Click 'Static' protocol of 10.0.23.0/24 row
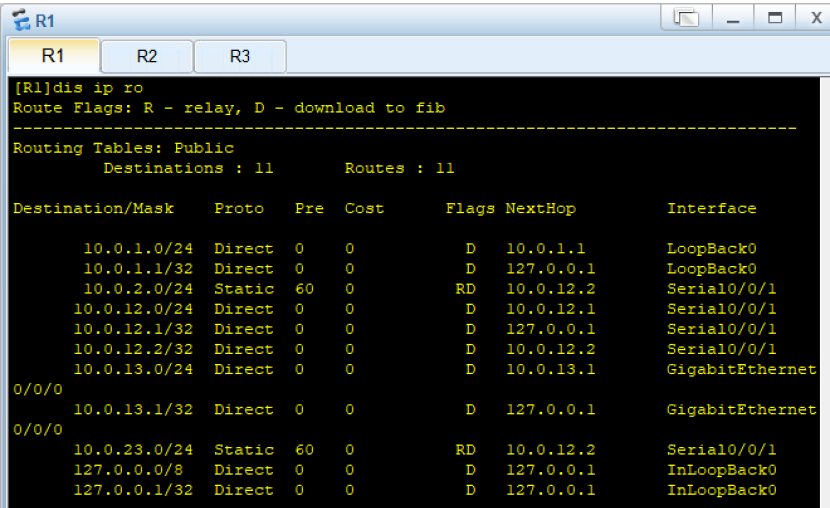Image resolution: width=830 pixels, height=508 pixels. 244,450
